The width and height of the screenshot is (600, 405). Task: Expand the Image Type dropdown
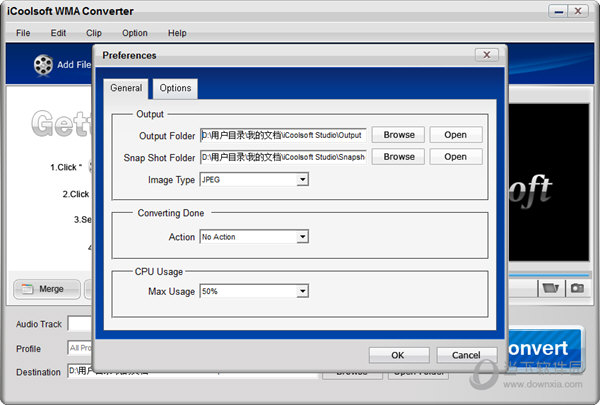coord(302,179)
